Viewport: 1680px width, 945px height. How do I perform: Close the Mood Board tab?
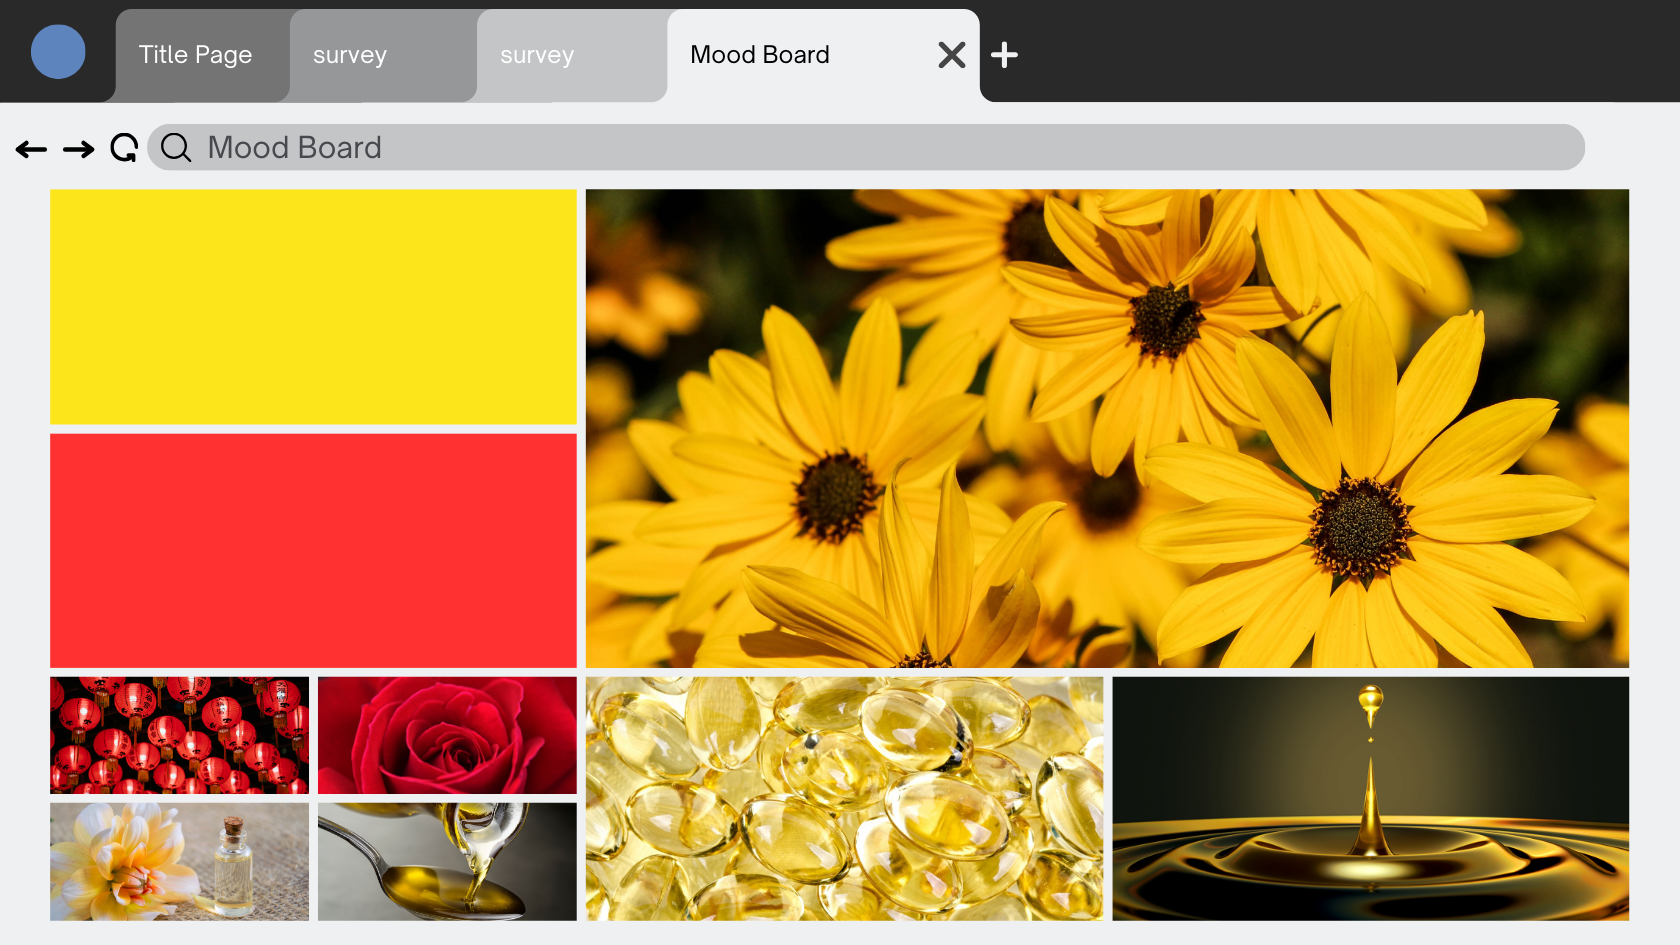952,55
